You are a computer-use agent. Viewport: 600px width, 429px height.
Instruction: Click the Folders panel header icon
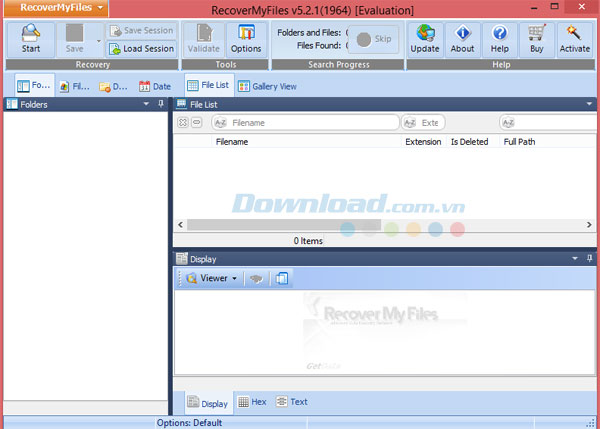(x=12, y=104)
